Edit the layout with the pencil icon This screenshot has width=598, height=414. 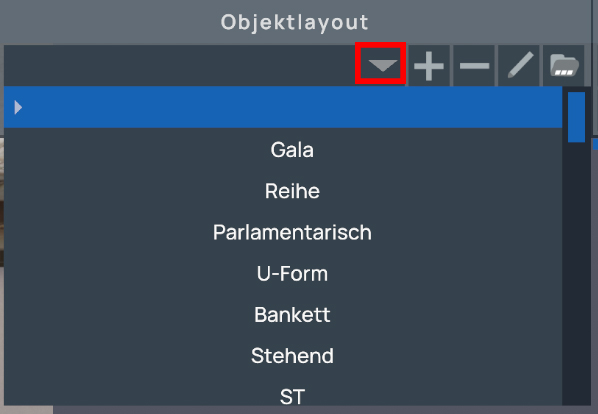tap(519, 66)
